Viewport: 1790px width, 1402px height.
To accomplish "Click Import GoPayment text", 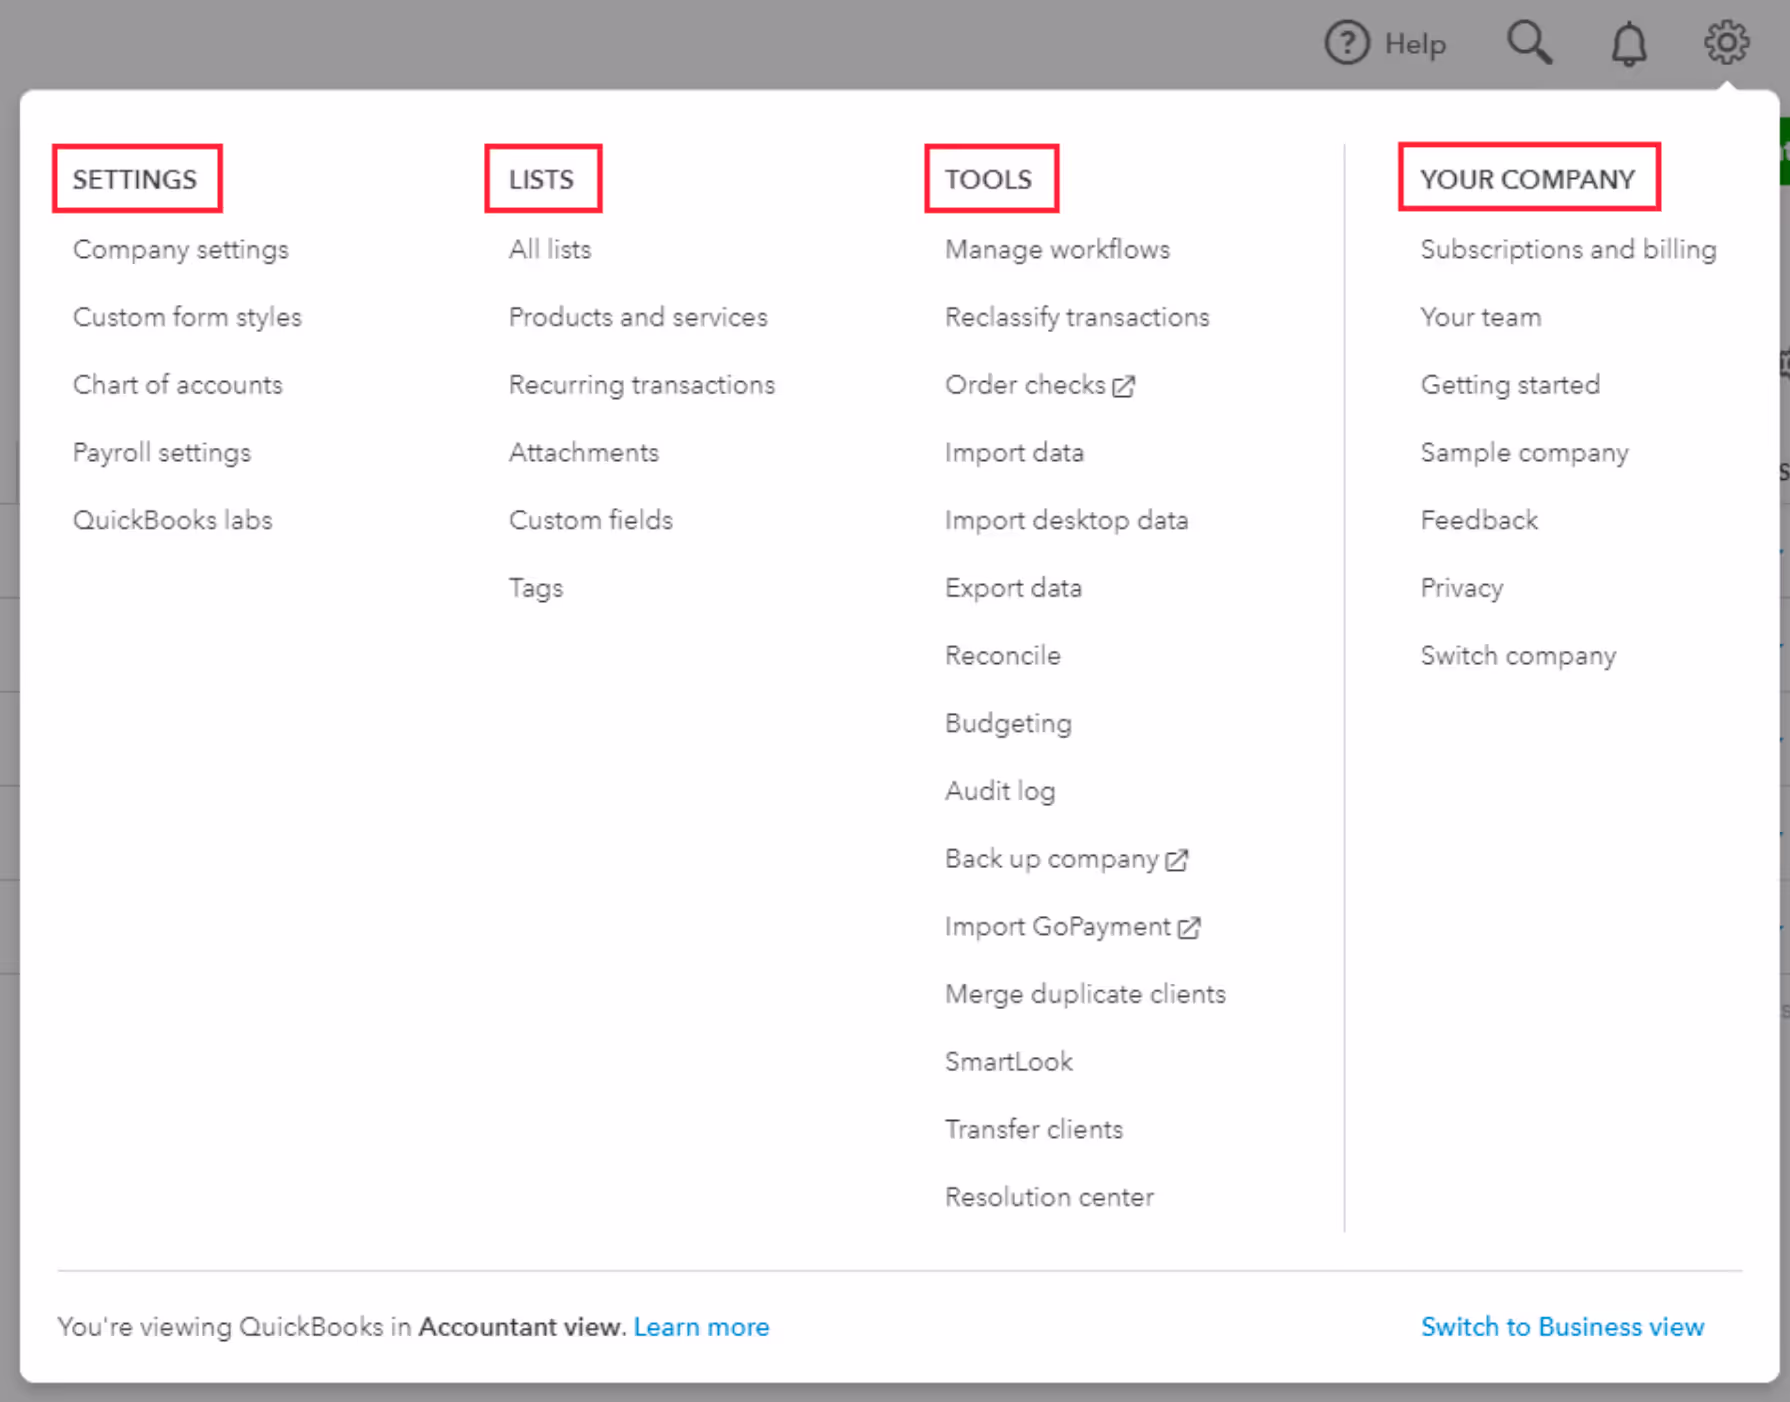I will pos(1058,927).
